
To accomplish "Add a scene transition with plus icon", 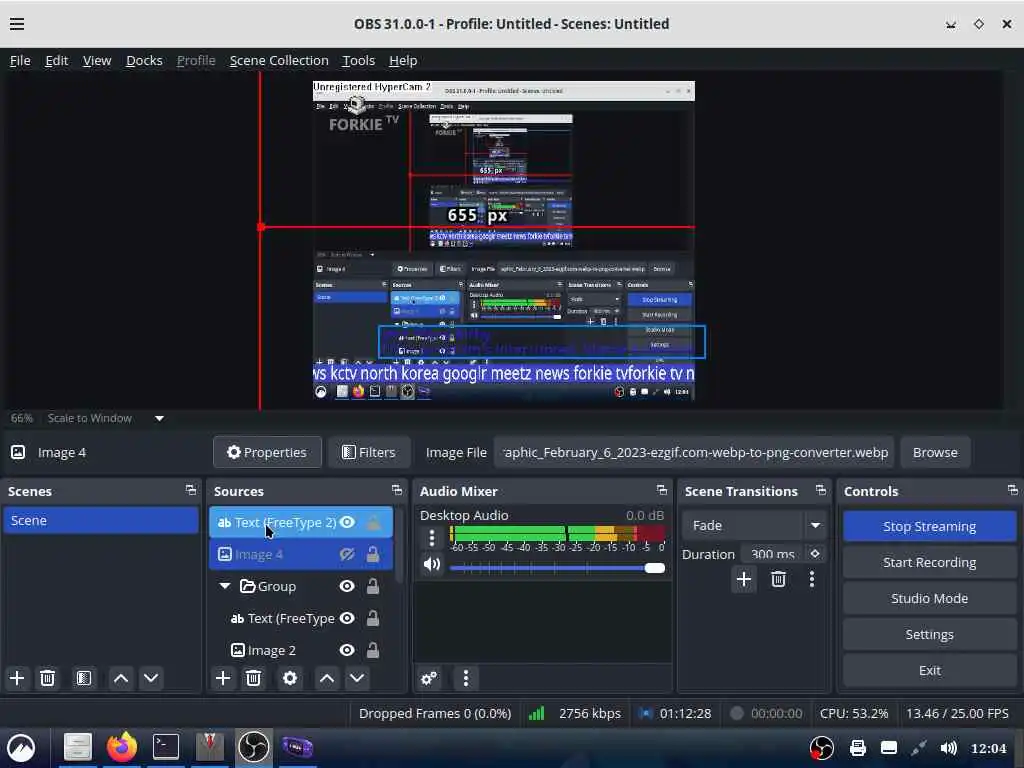I will tap(743, 579).
